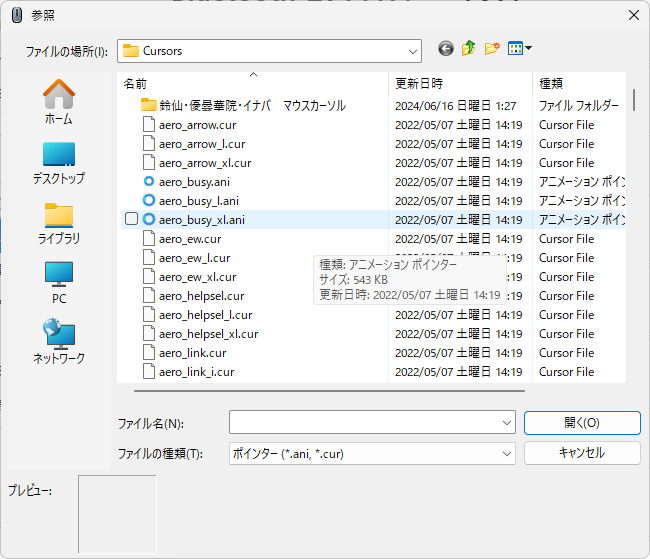Expand the Cursors location dropdown

(x=412, y=51)
